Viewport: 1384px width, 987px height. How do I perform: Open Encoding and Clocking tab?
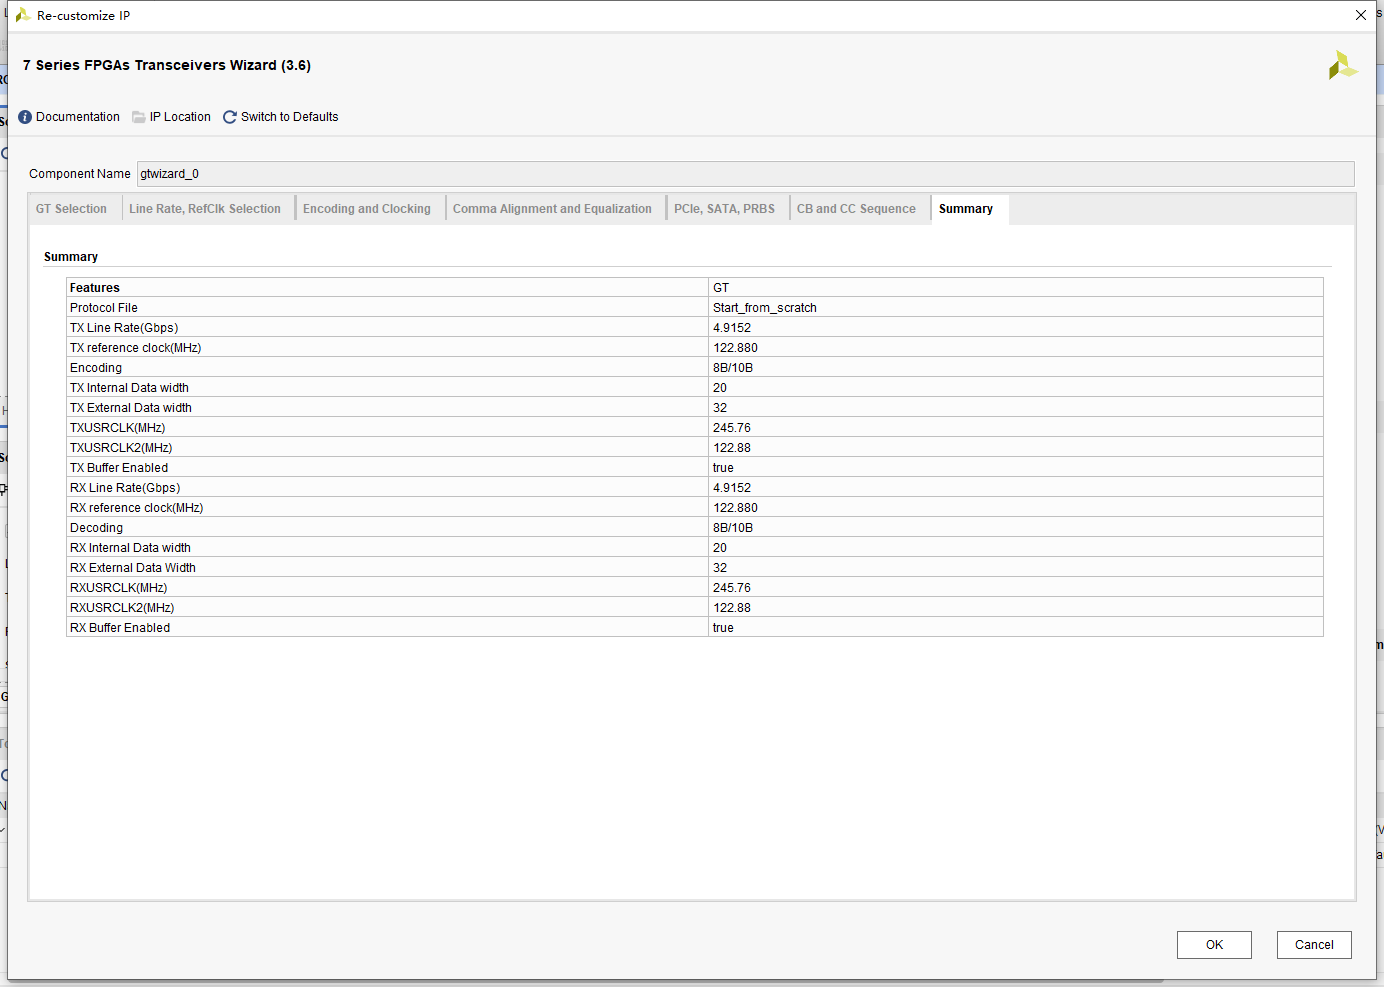click(x=367, y=209)
